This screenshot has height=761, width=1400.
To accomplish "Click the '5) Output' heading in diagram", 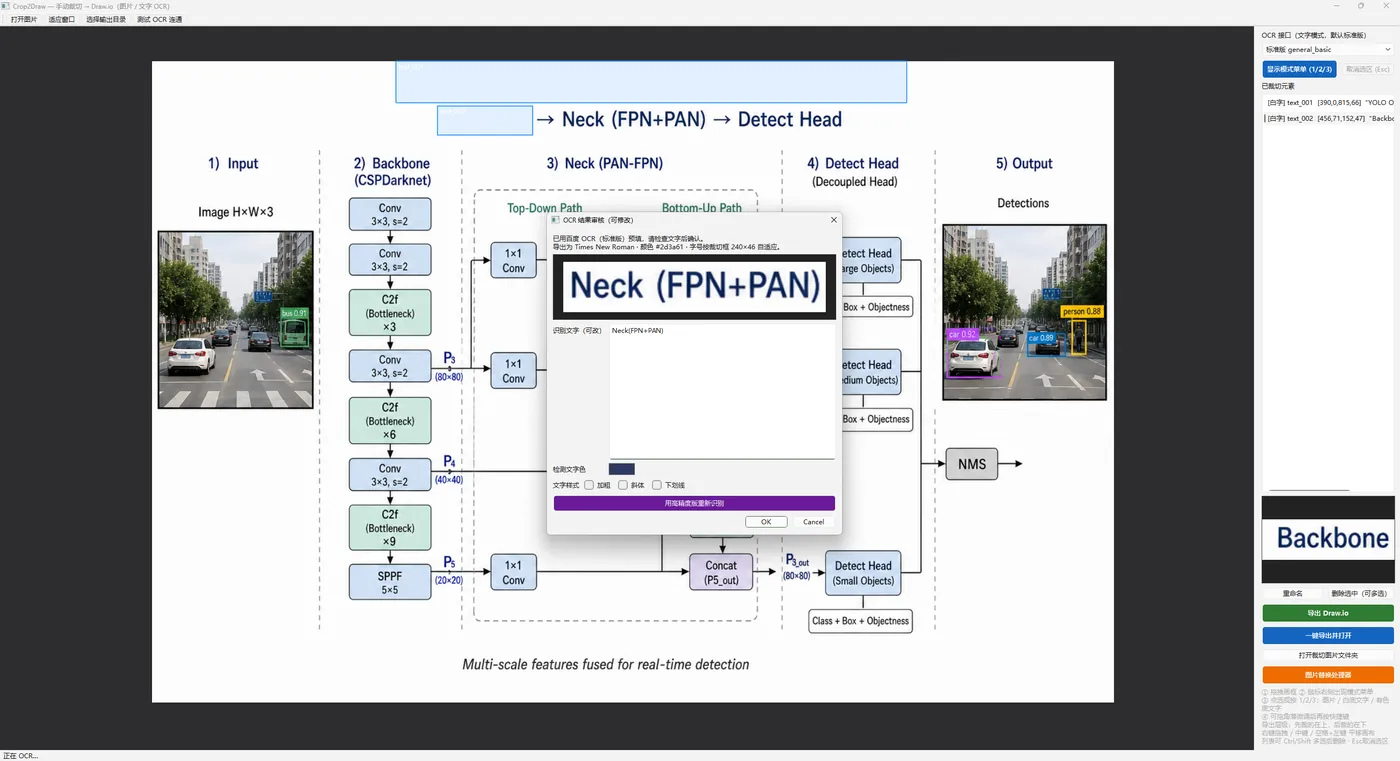I will pos(1024,163).
